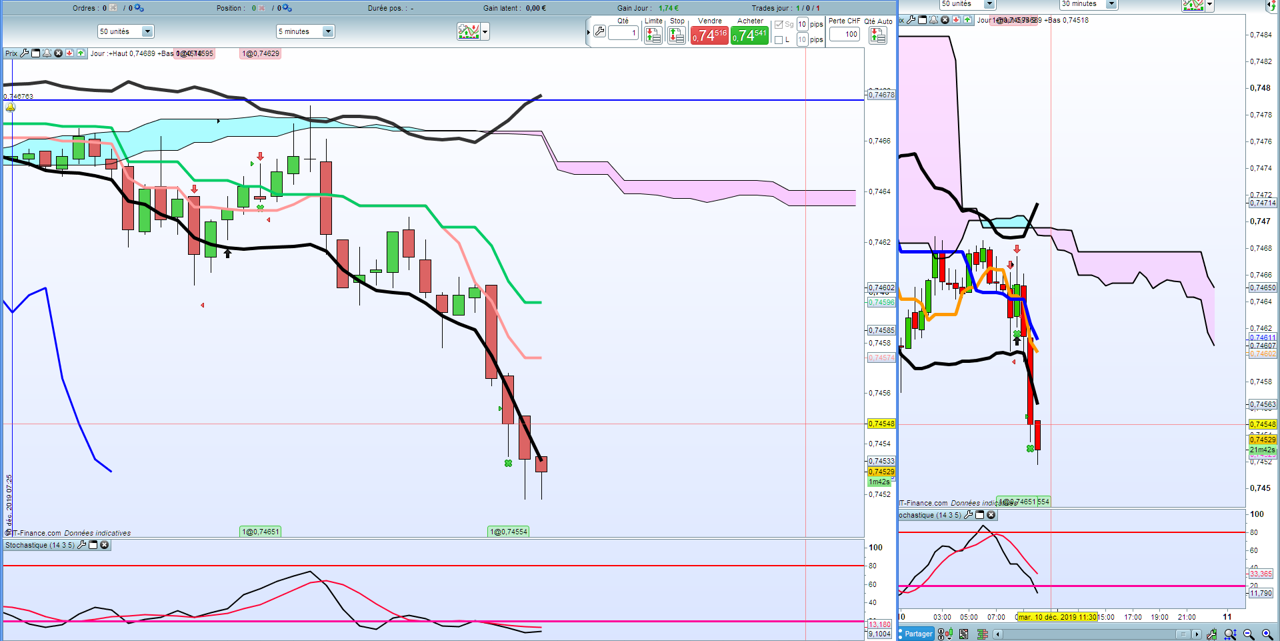Click the Gain Jour 1,74 € value
1280x641 pixels.
tap(668, 8)
